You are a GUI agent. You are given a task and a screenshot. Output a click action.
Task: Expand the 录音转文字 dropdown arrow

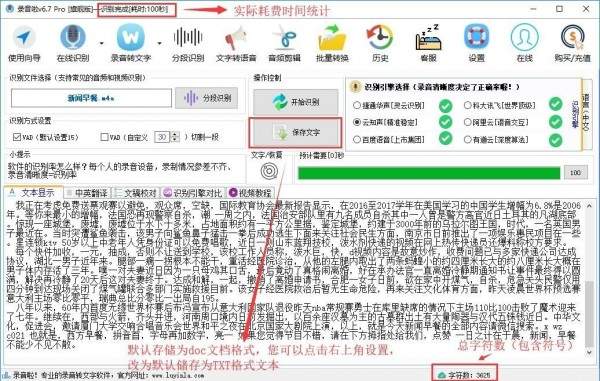click(x=160, y=43)
